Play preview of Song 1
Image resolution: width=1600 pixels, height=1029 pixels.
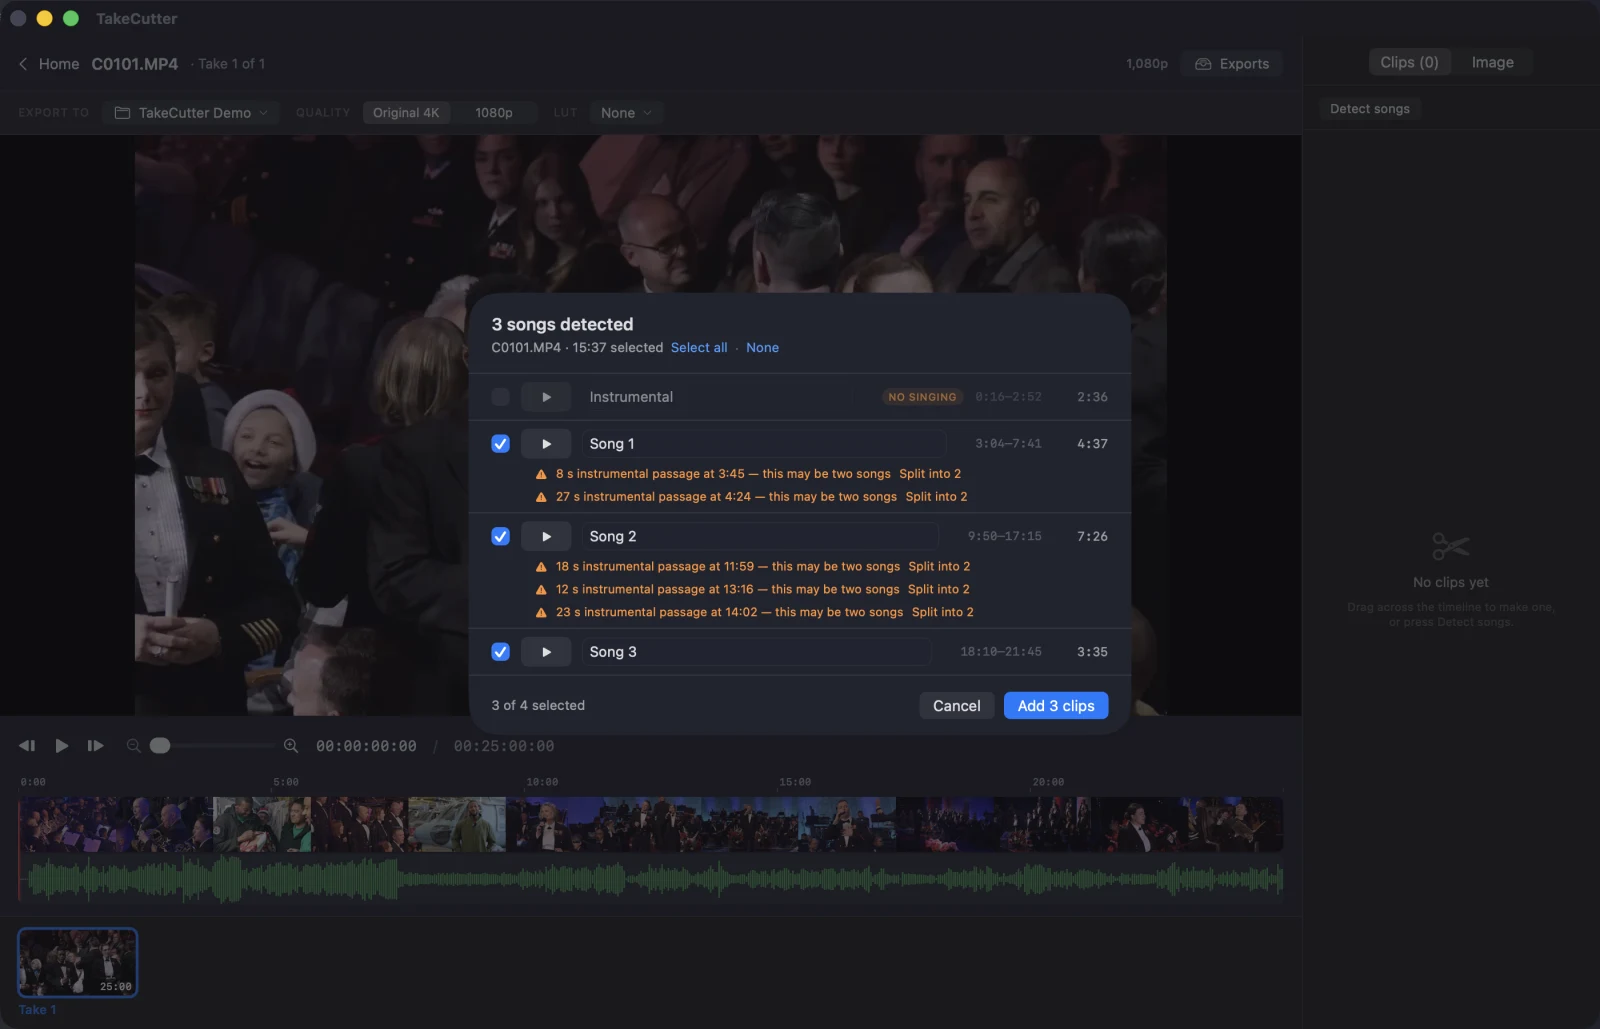[x=546, y=444]
